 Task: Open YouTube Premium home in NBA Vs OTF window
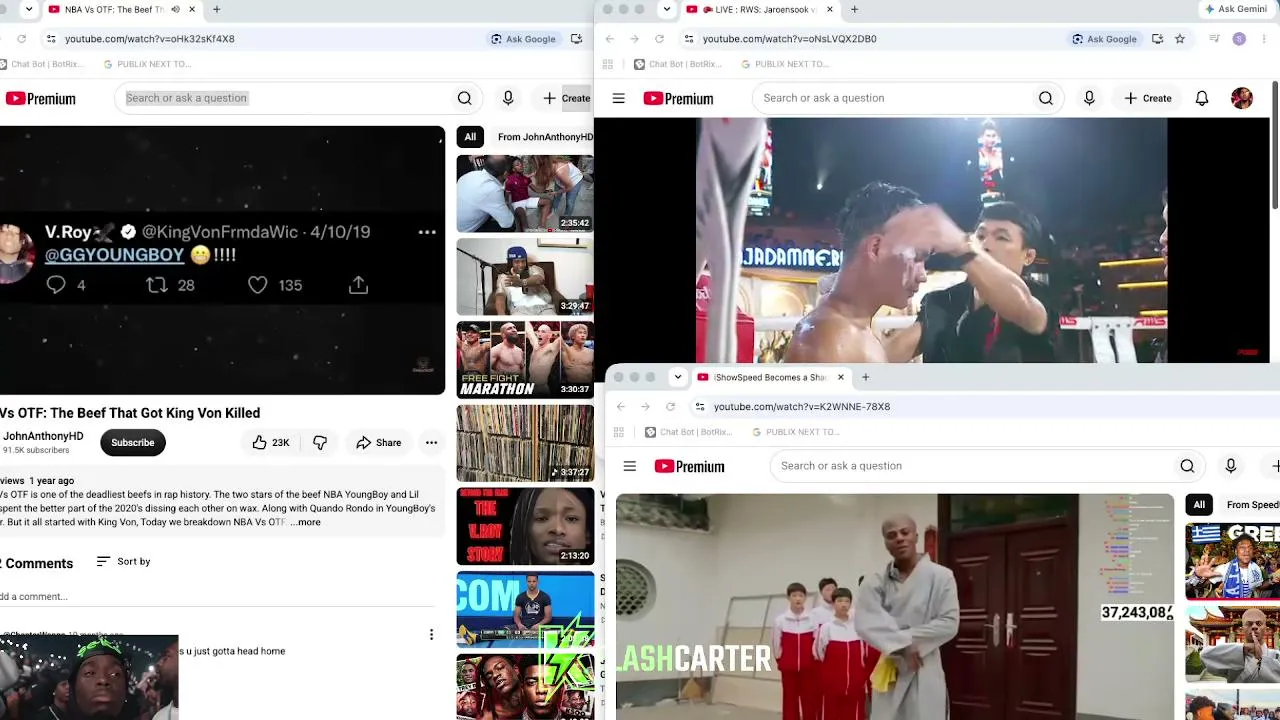[41, 98]
